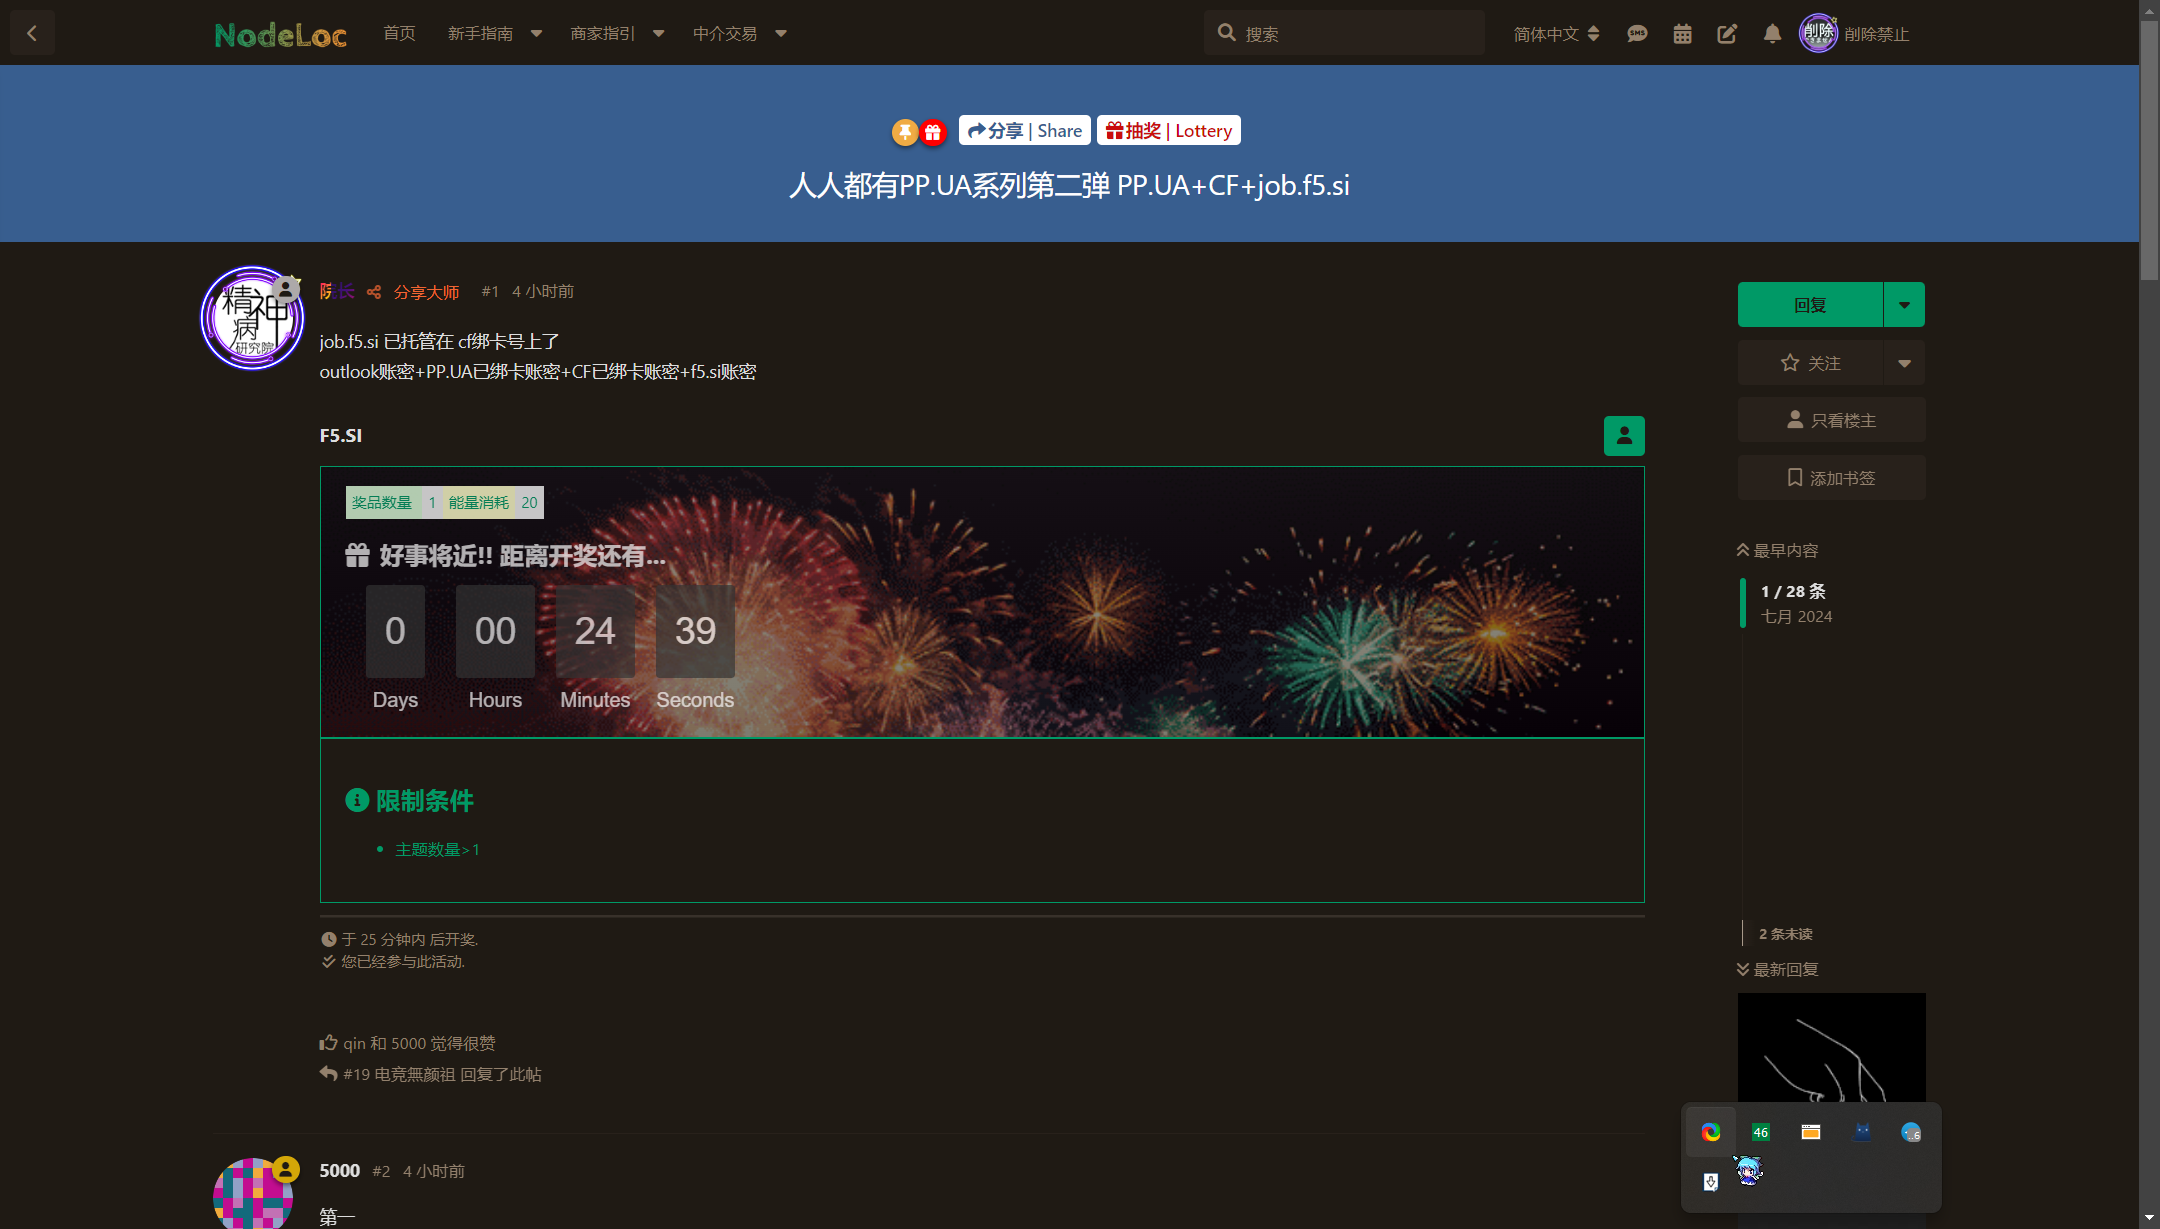Click the page vertical scrollbar thumb
2160x1229 pixels.
coord(2148,150)
